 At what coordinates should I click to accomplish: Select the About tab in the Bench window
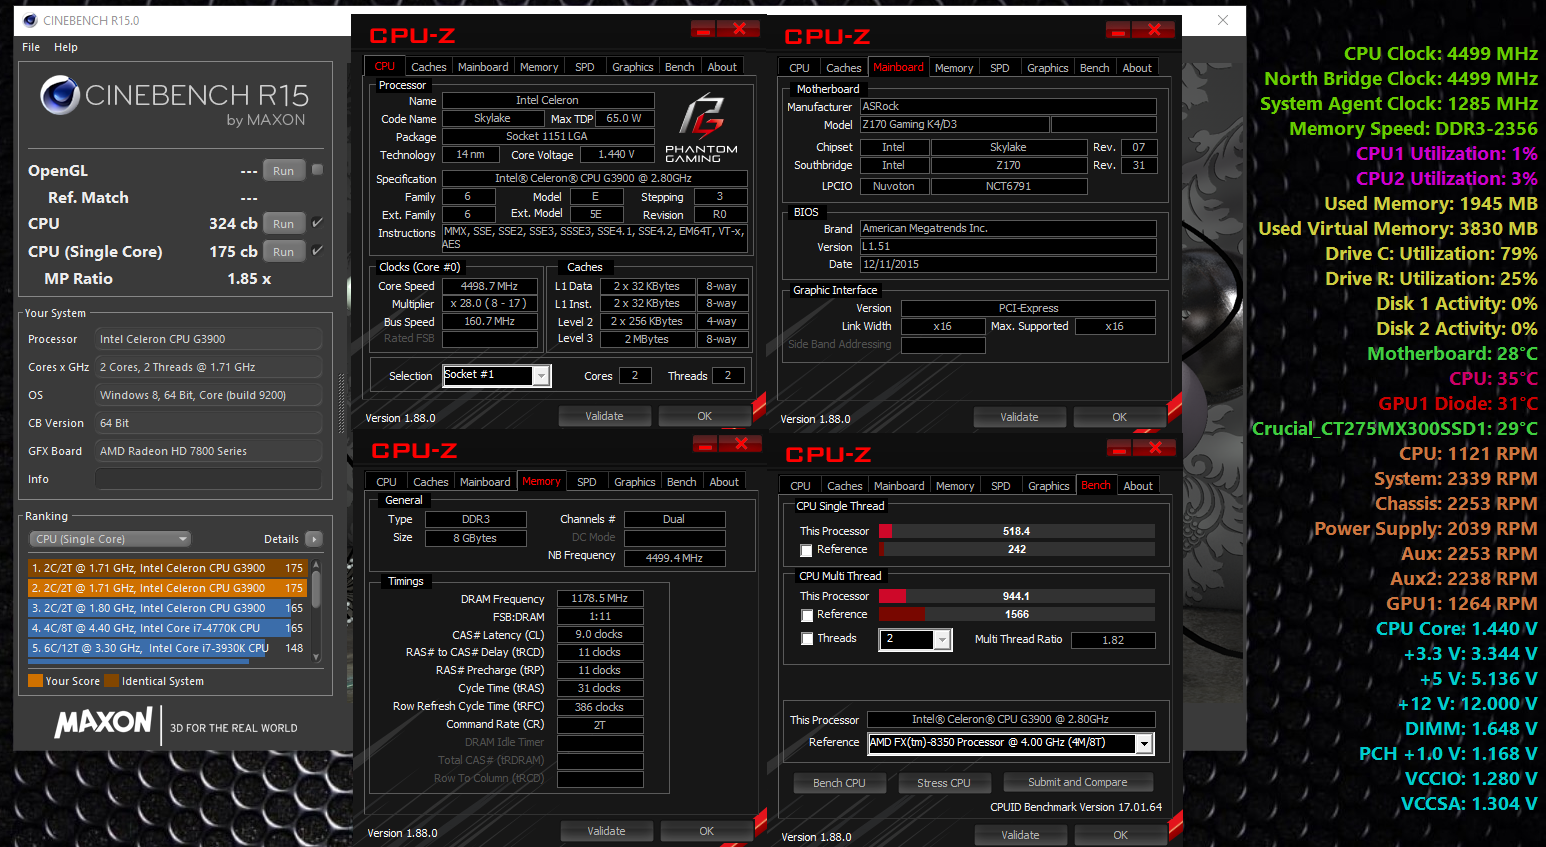1138,486
